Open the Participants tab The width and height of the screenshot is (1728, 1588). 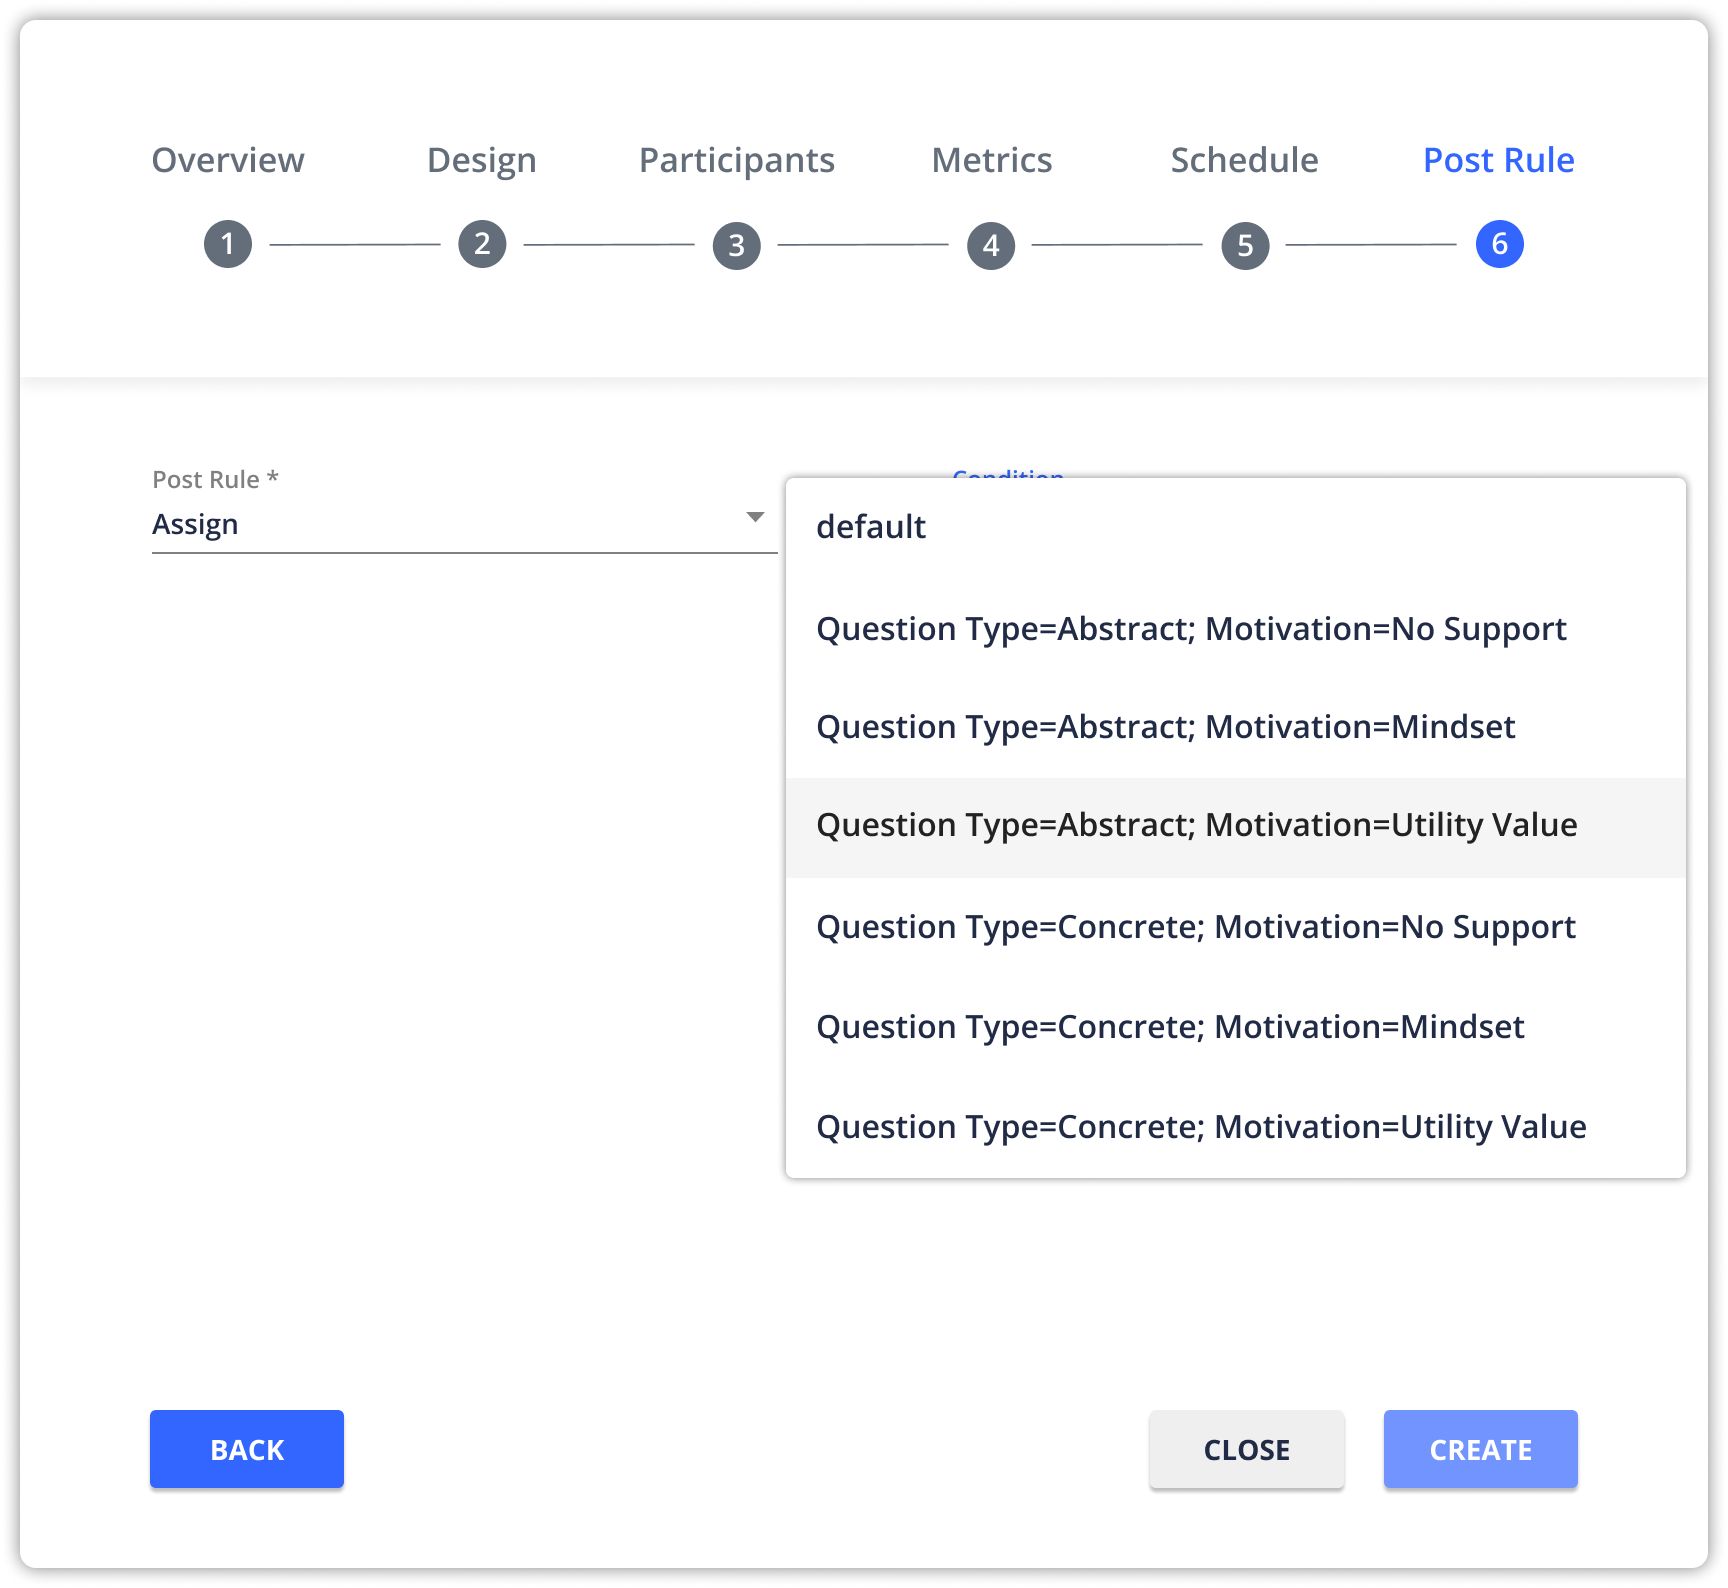click(736, 160)
